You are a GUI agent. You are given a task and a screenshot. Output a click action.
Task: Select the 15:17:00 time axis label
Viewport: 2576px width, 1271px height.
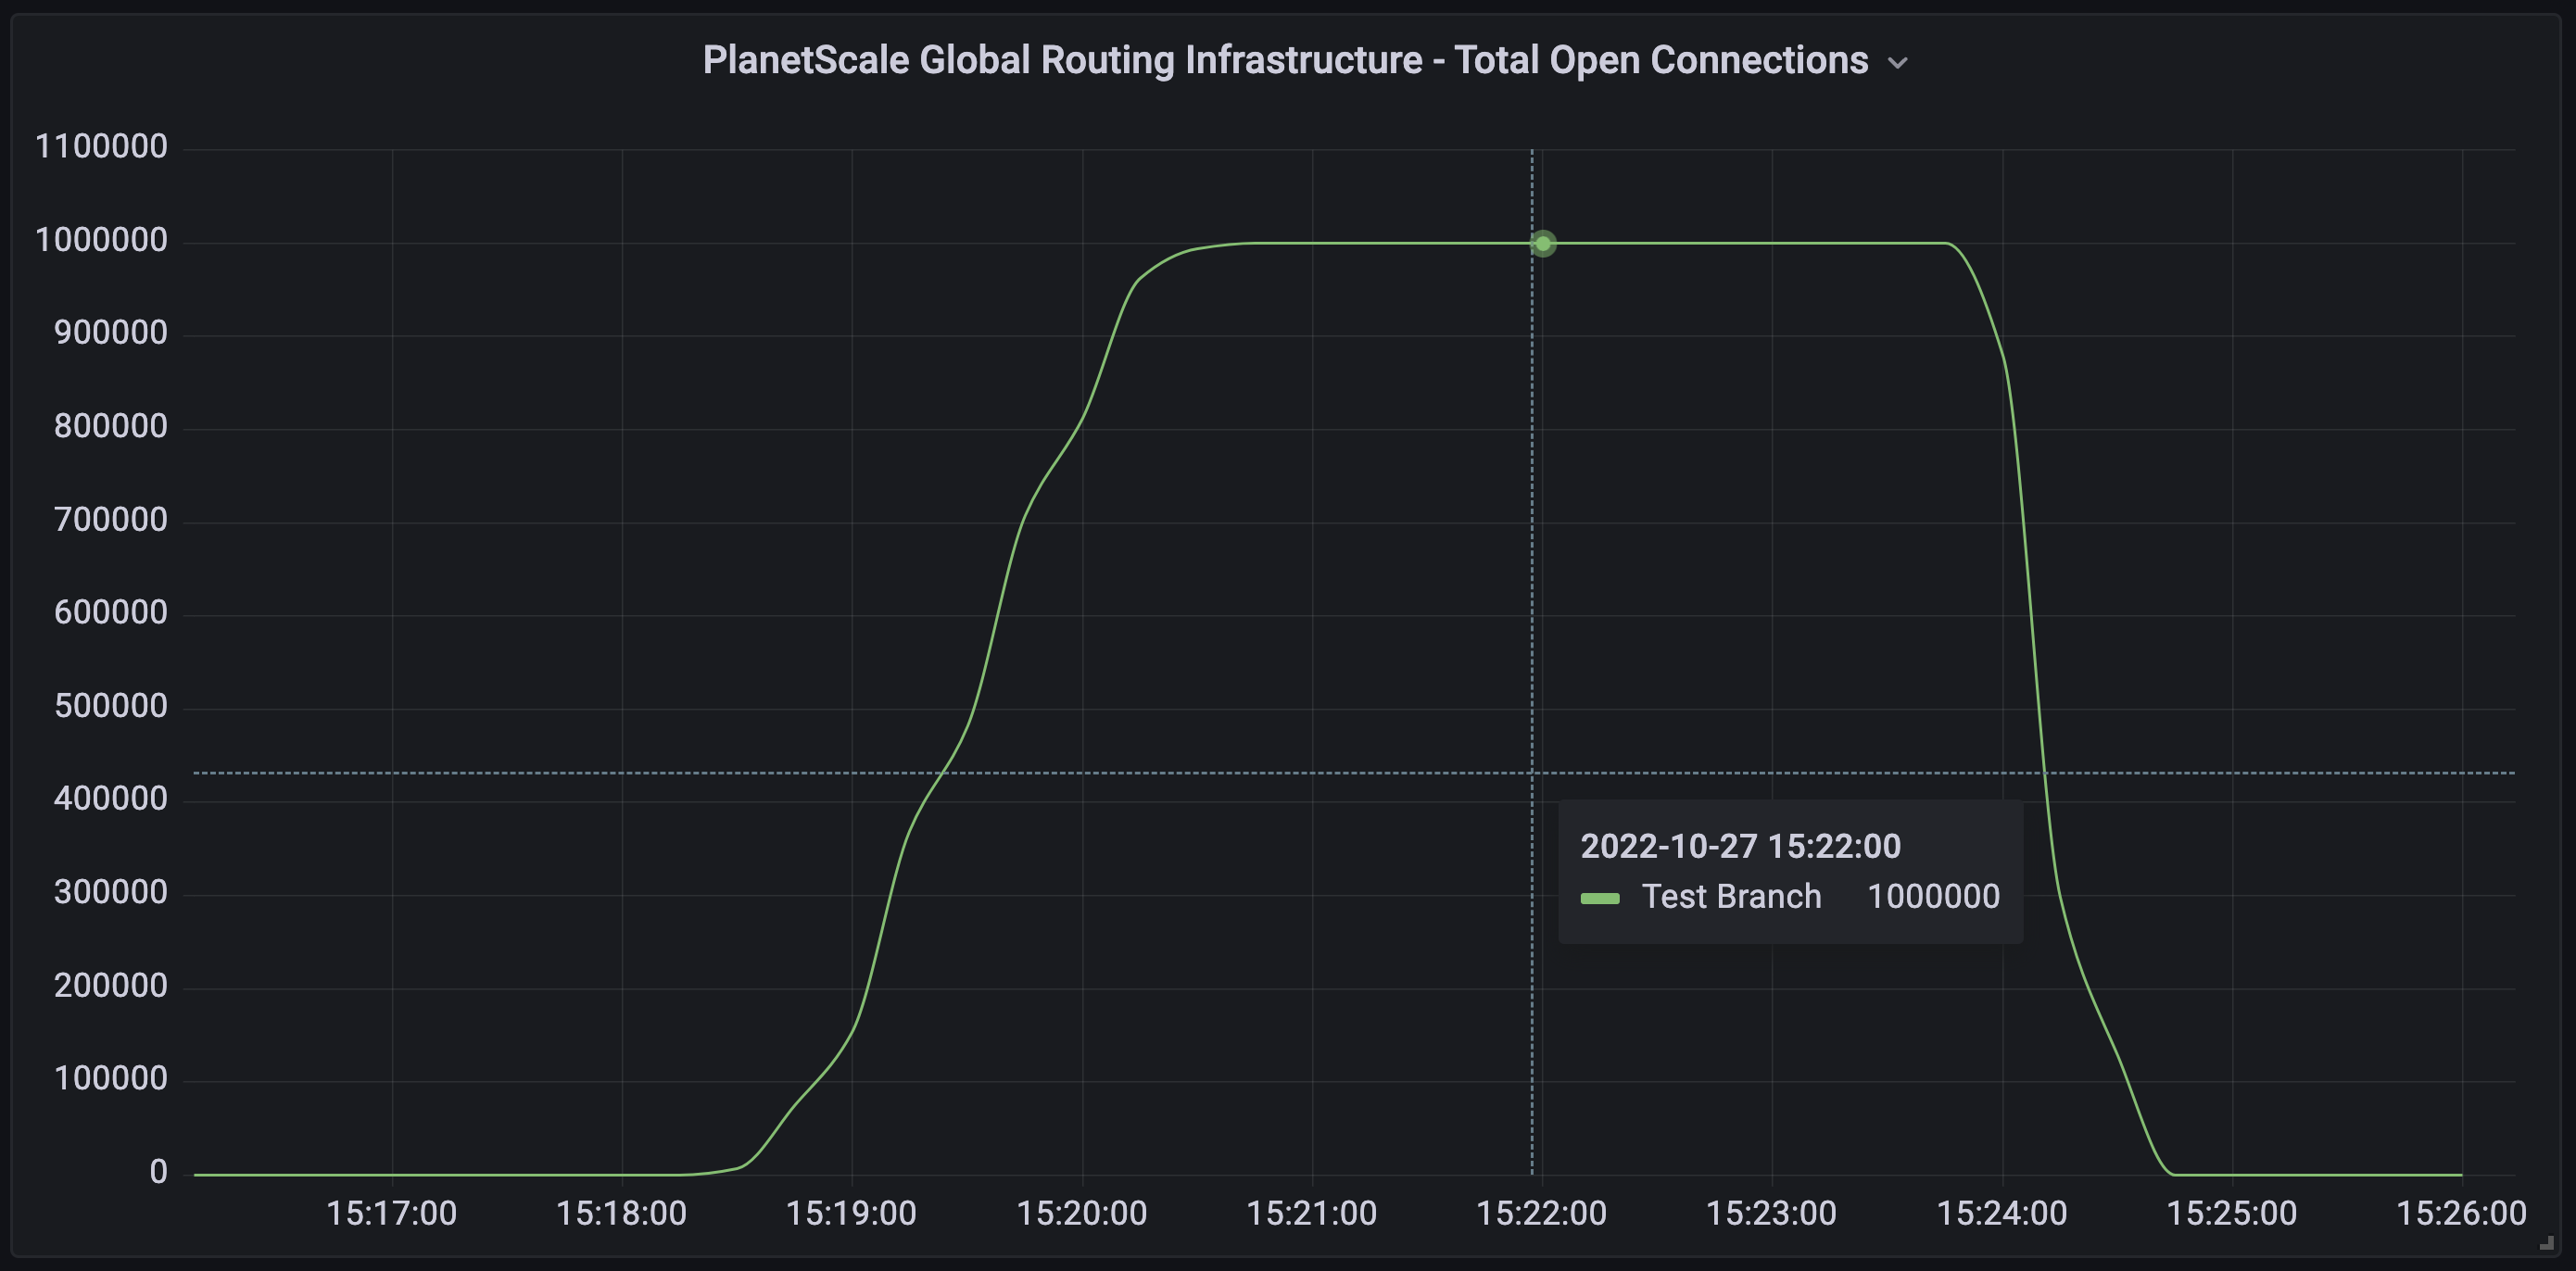[391, 1213]
